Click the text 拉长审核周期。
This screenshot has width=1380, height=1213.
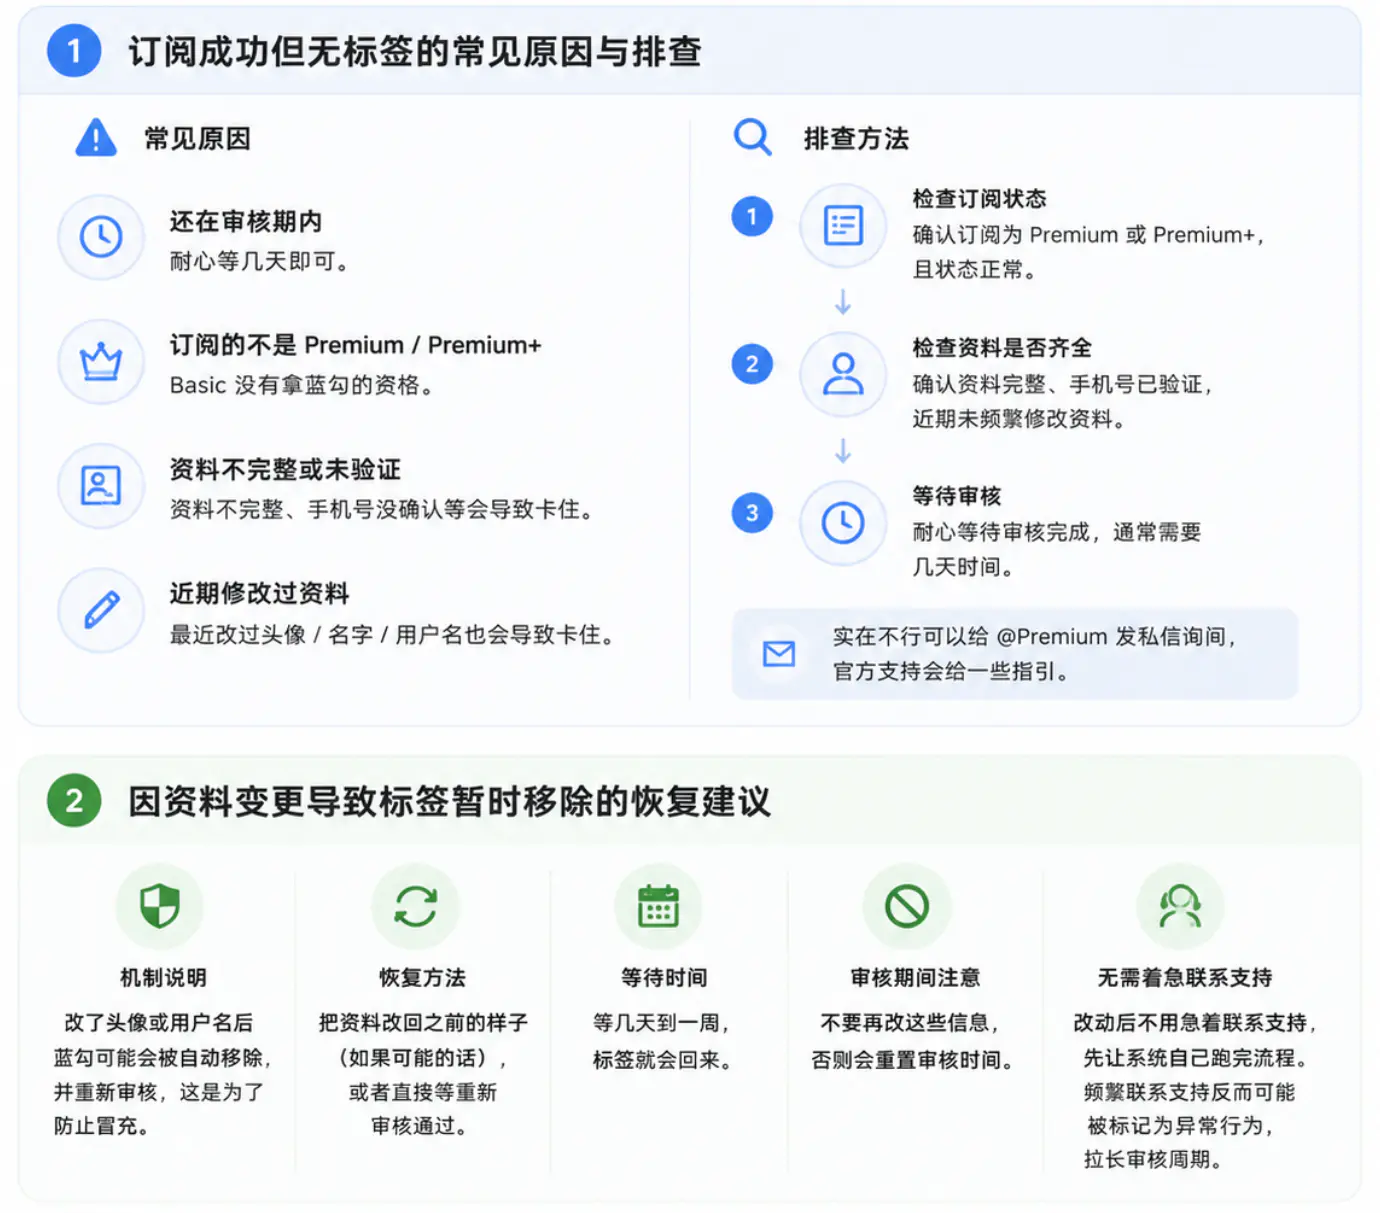click(x=1156, y=1159)
